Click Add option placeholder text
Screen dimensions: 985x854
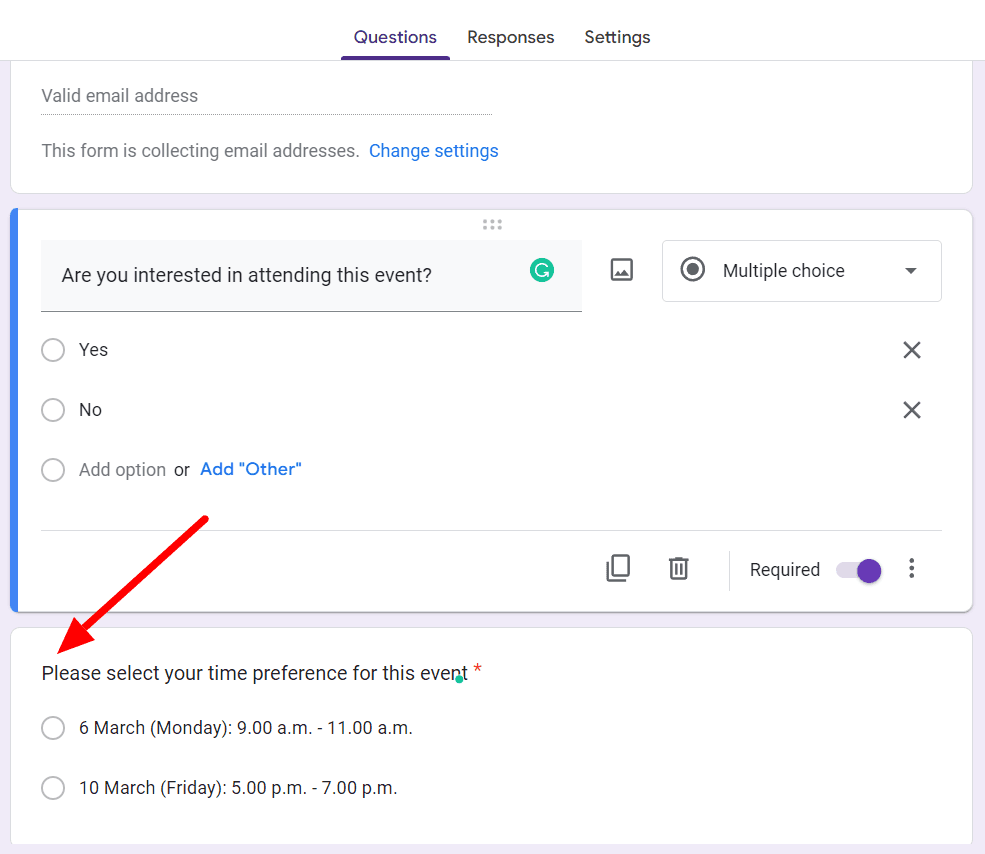(122, 469)
